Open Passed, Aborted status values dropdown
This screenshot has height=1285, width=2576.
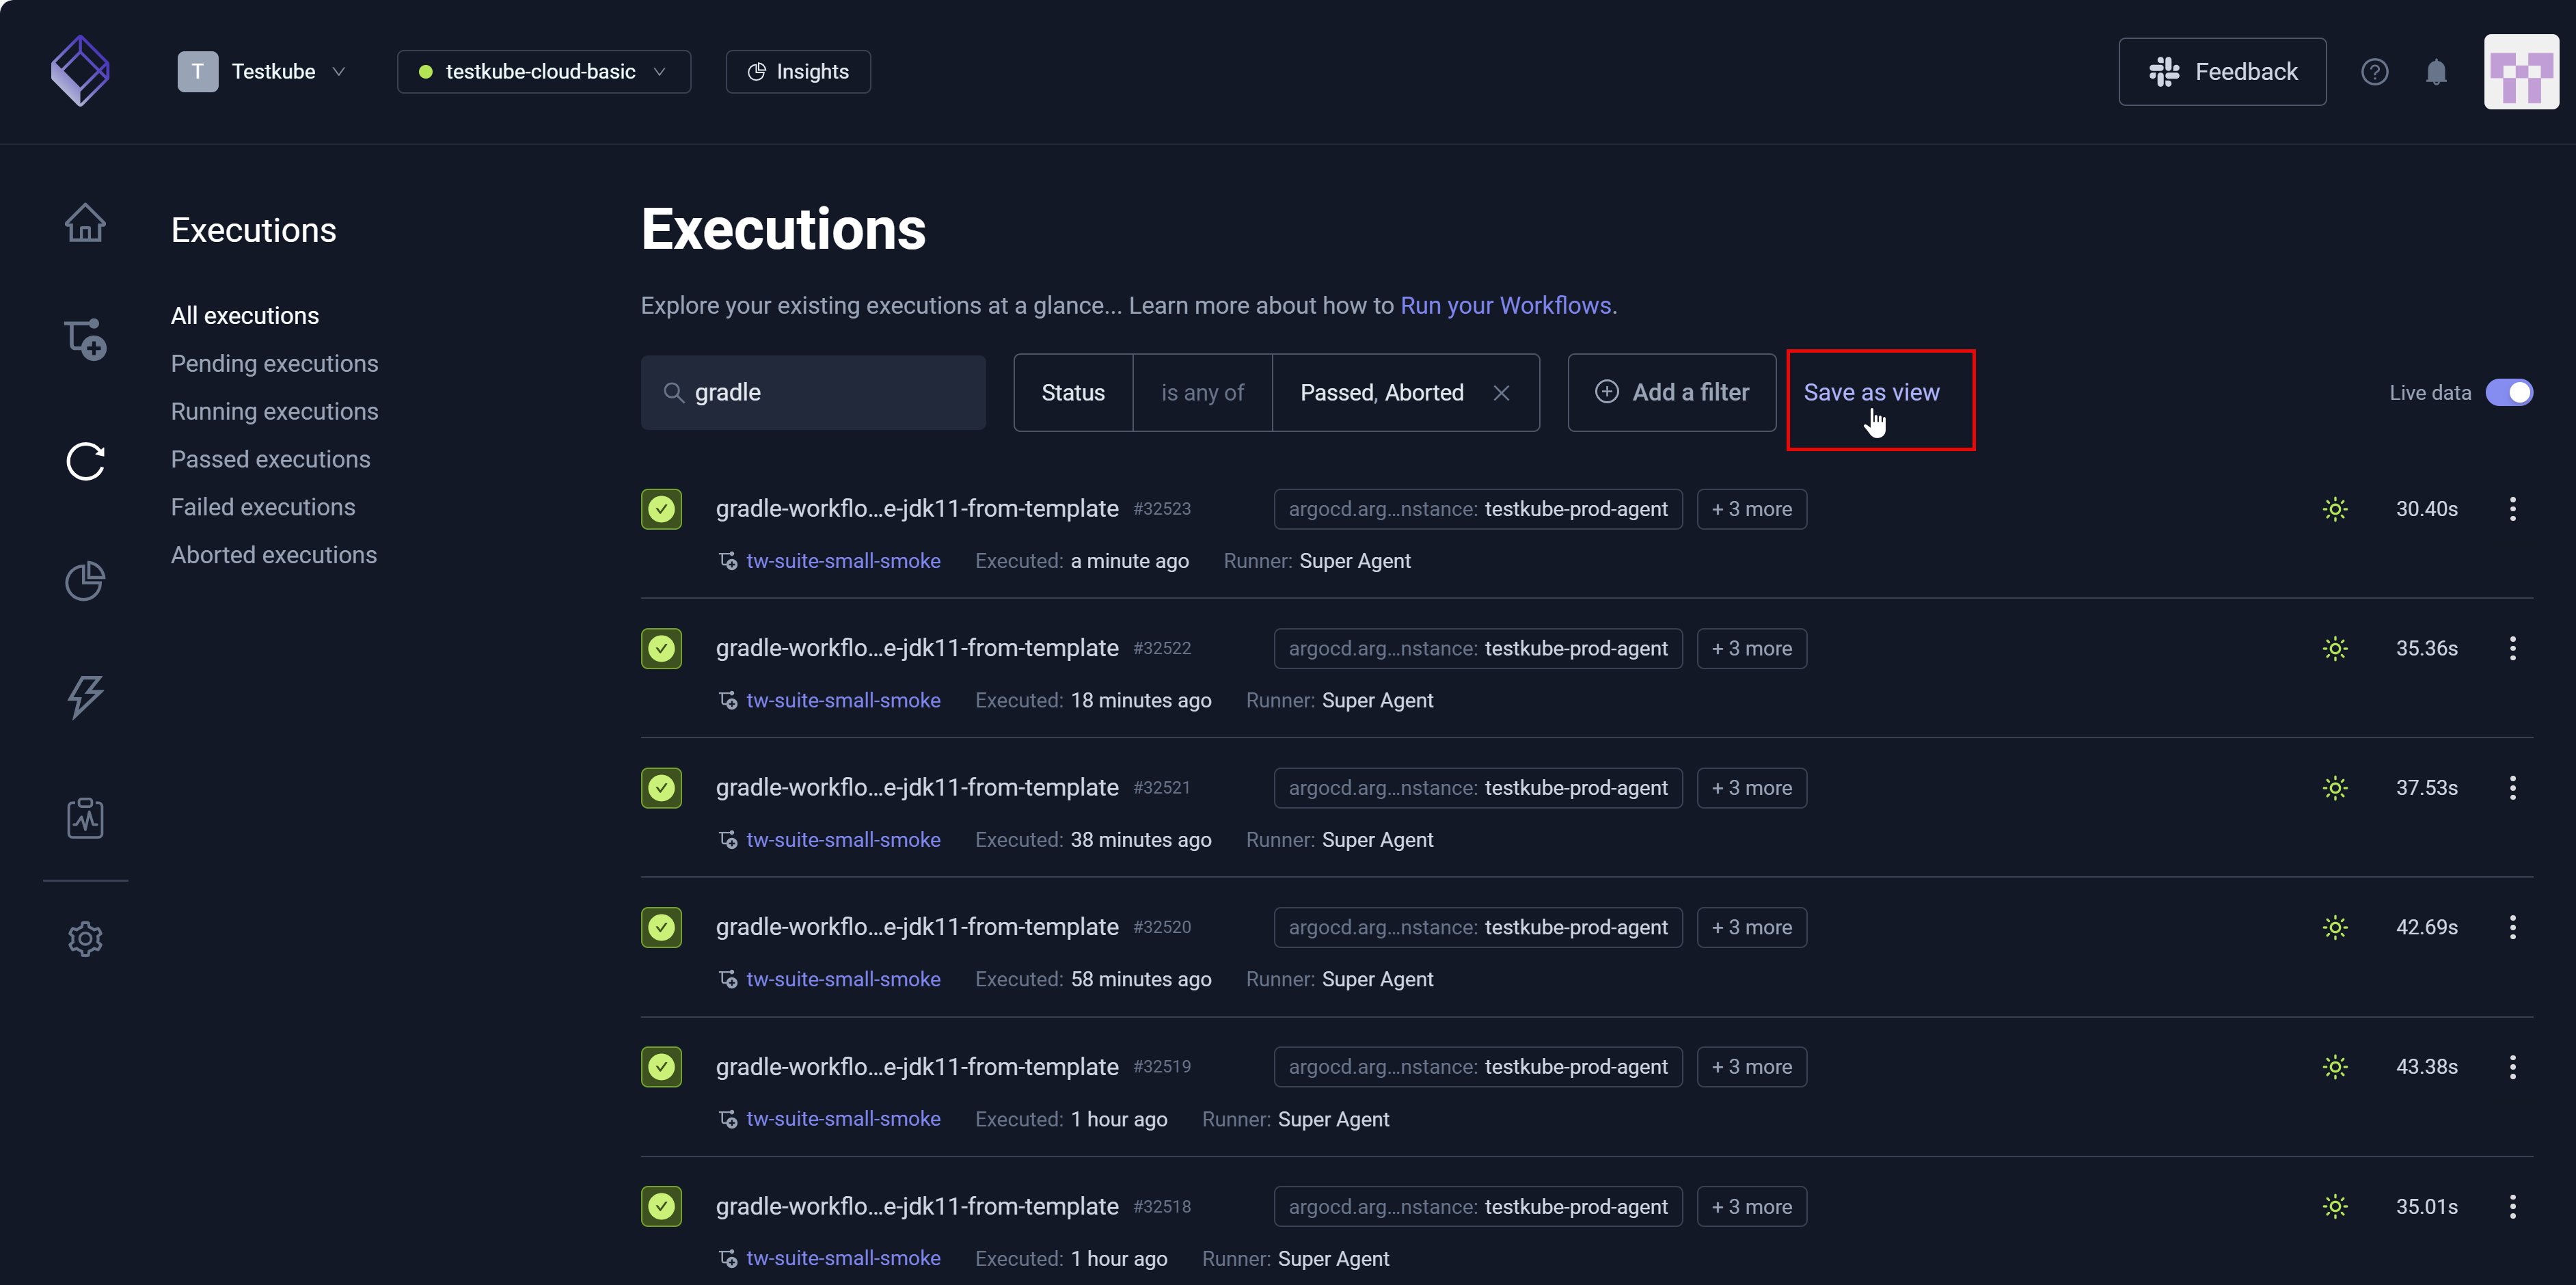tap(1381, 393)
